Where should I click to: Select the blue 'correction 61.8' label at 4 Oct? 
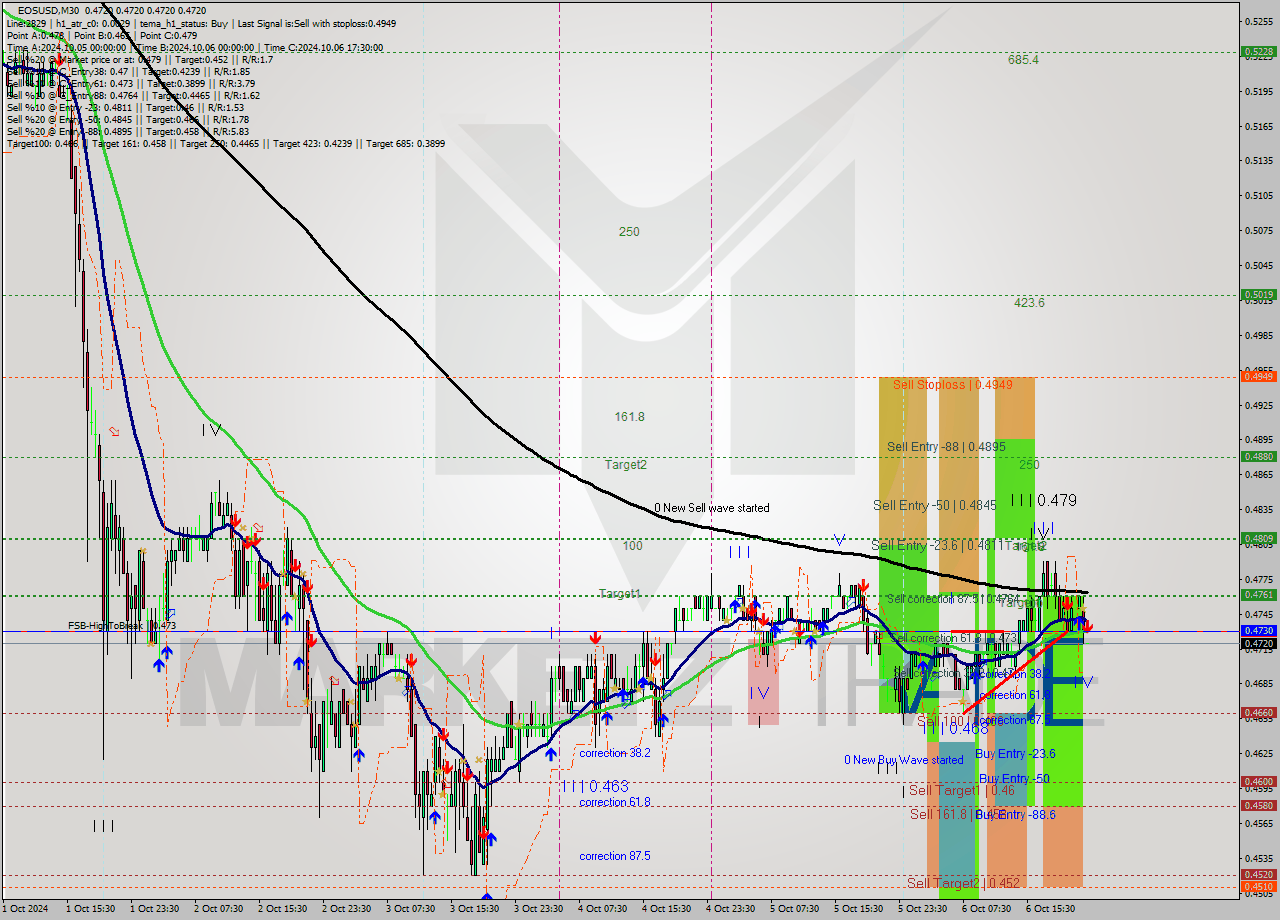click(615, 802)
